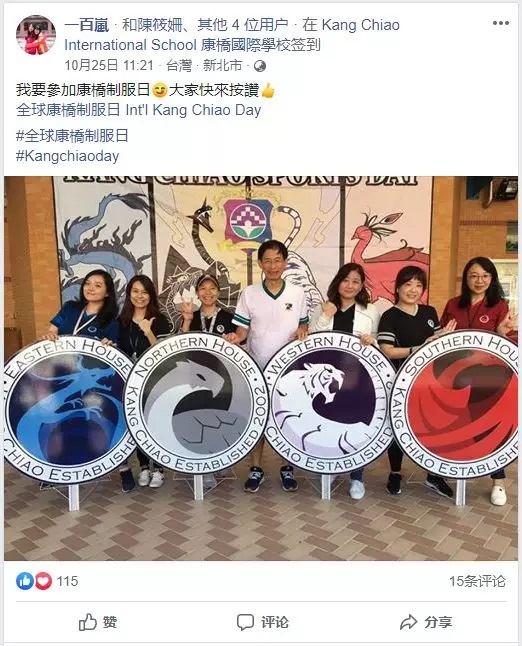Click the public globe privacy icon
The width and height of the screenshot is (522, 646).
[x=260, y=66]
